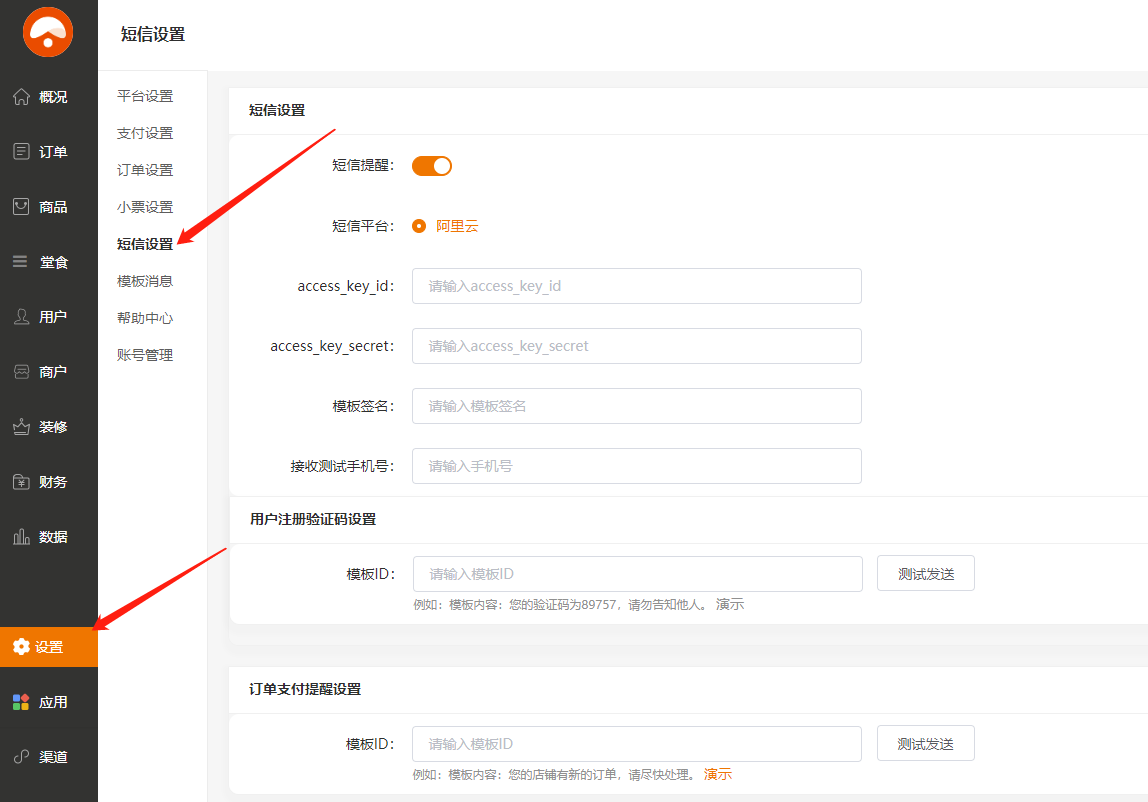Toggle the 短信提醒 switch off
Image resolution: width=1148 pixels, height=802 pixels.
[x=432, y=166]
